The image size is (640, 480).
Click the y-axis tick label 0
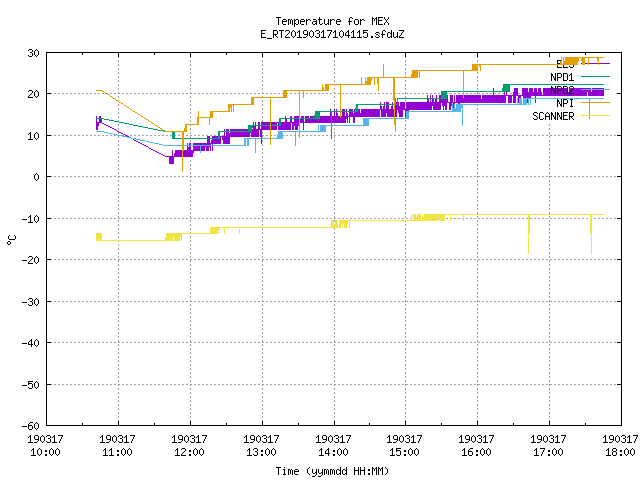pos(37,177)
